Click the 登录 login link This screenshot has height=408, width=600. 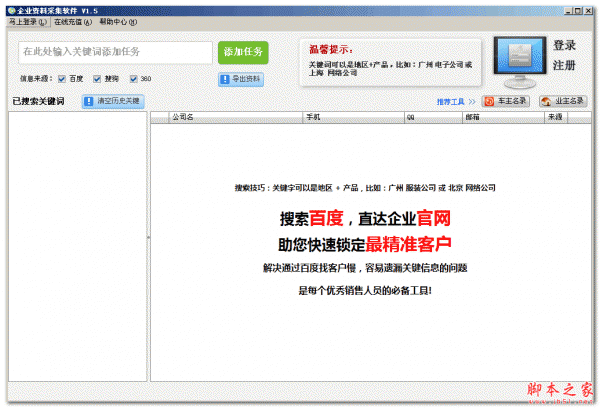point(564,45)
